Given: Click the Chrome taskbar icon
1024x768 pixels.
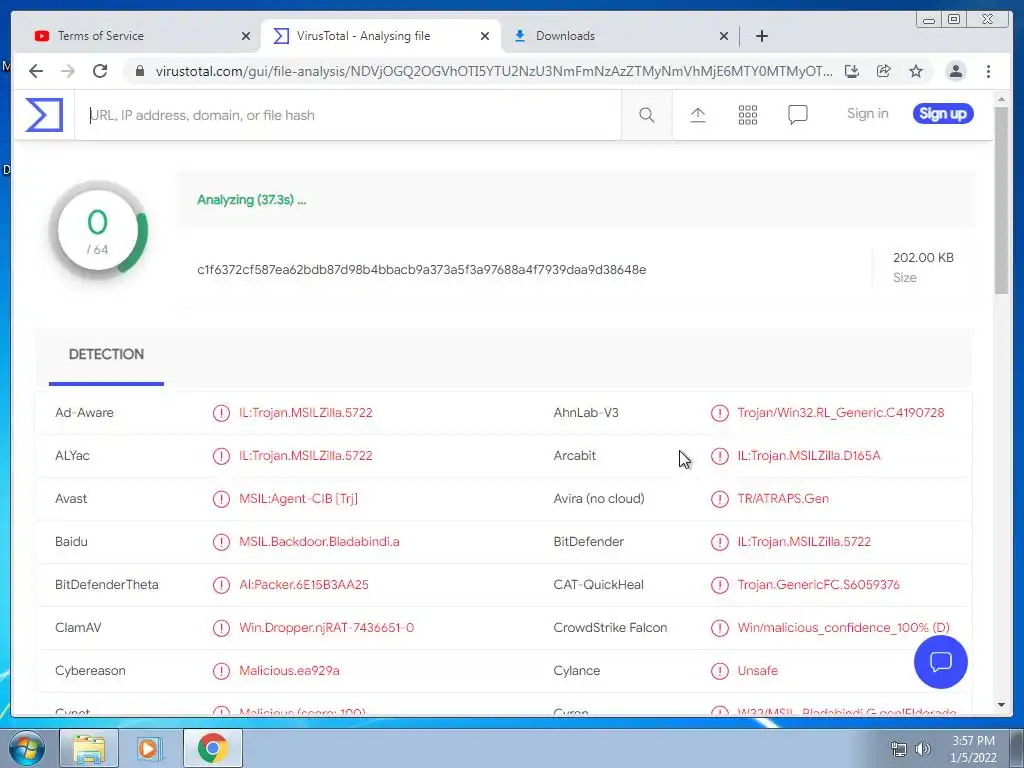Looking at the screenshot, I should [212, 748].
